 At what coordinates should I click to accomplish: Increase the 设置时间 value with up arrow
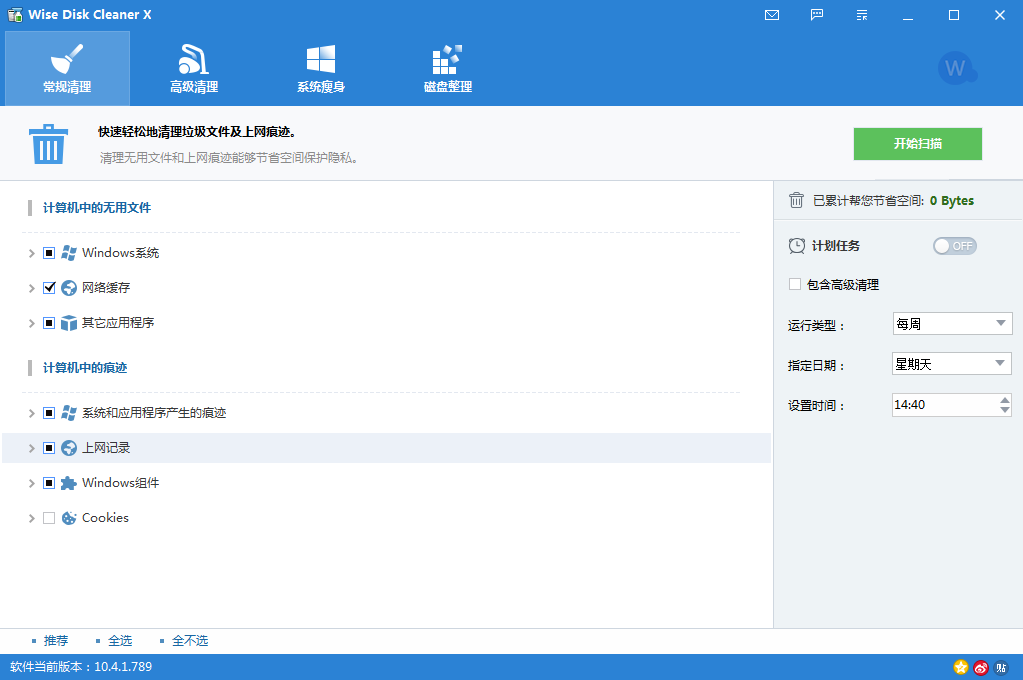tap(1005, 399)
